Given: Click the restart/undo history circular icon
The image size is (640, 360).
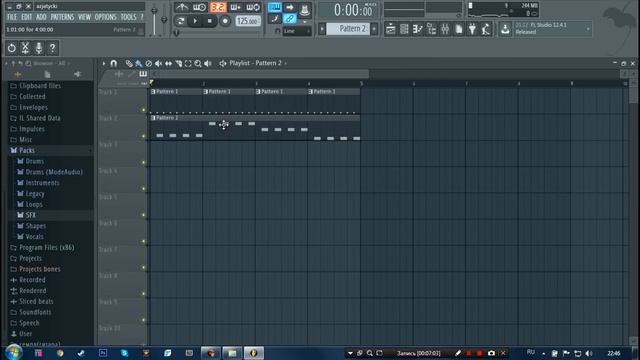Looking at the screenshot, I should point(11,48).
